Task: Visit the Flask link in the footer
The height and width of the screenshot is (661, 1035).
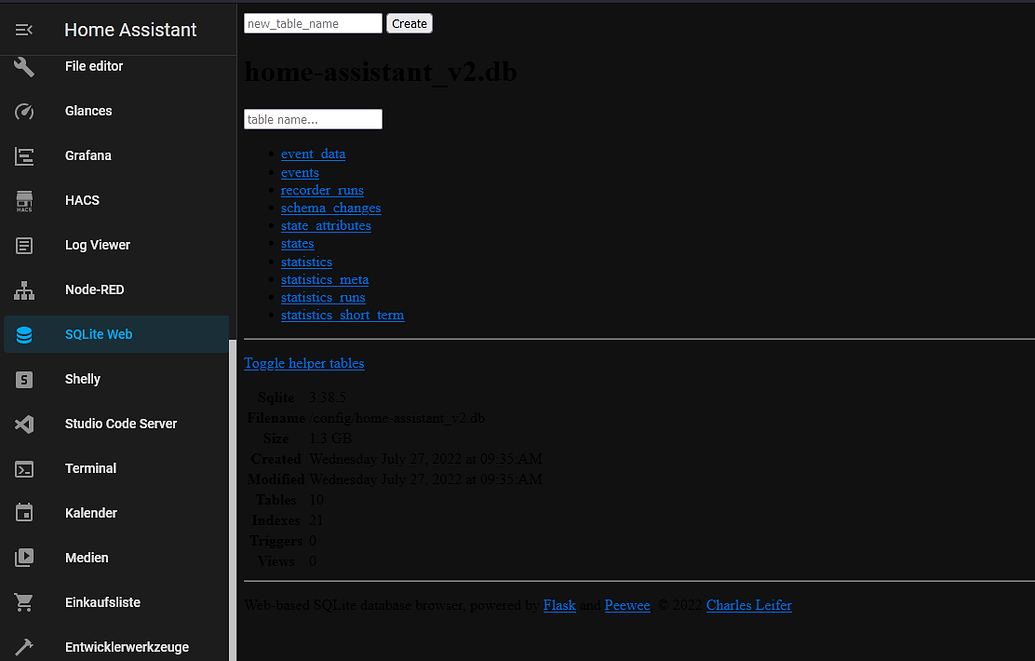Action: [559, 605]
